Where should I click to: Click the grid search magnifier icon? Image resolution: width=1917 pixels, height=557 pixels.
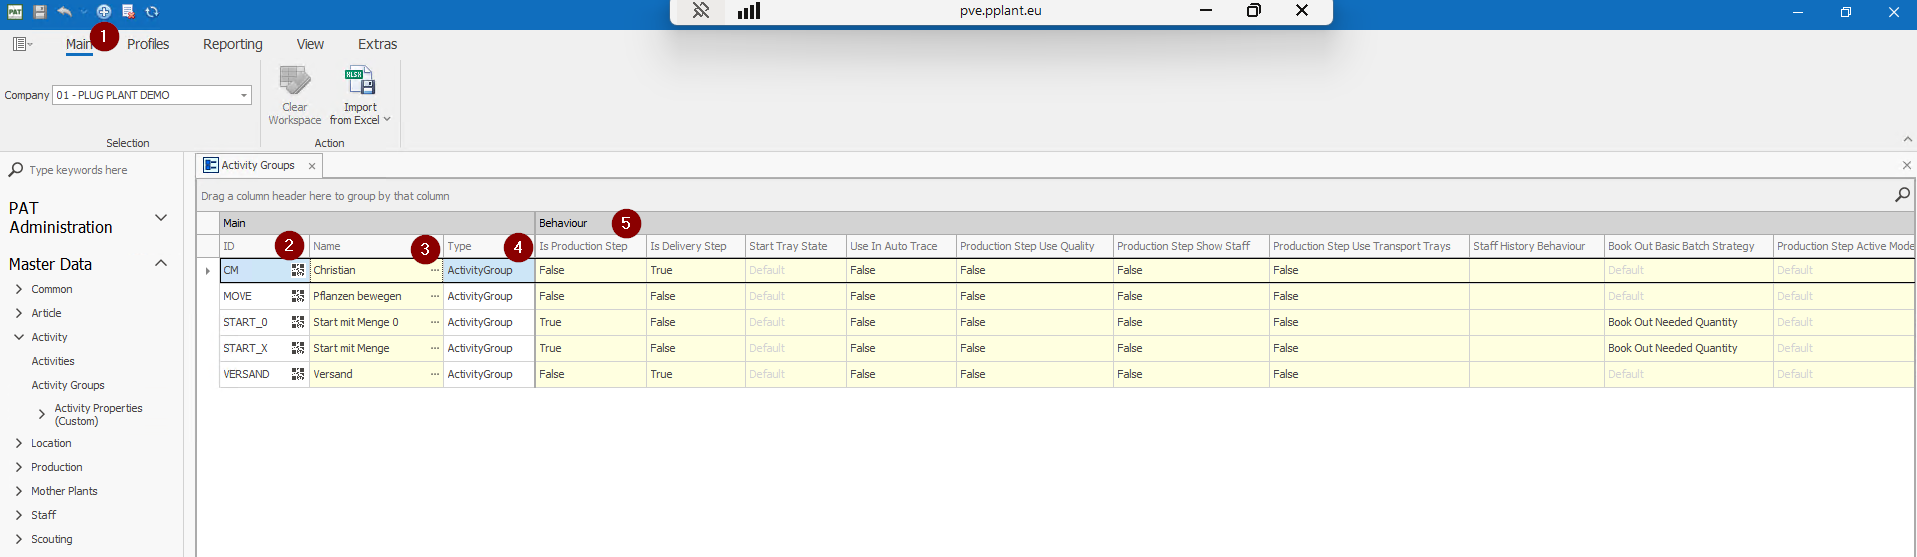click(x=1902, y=195)
